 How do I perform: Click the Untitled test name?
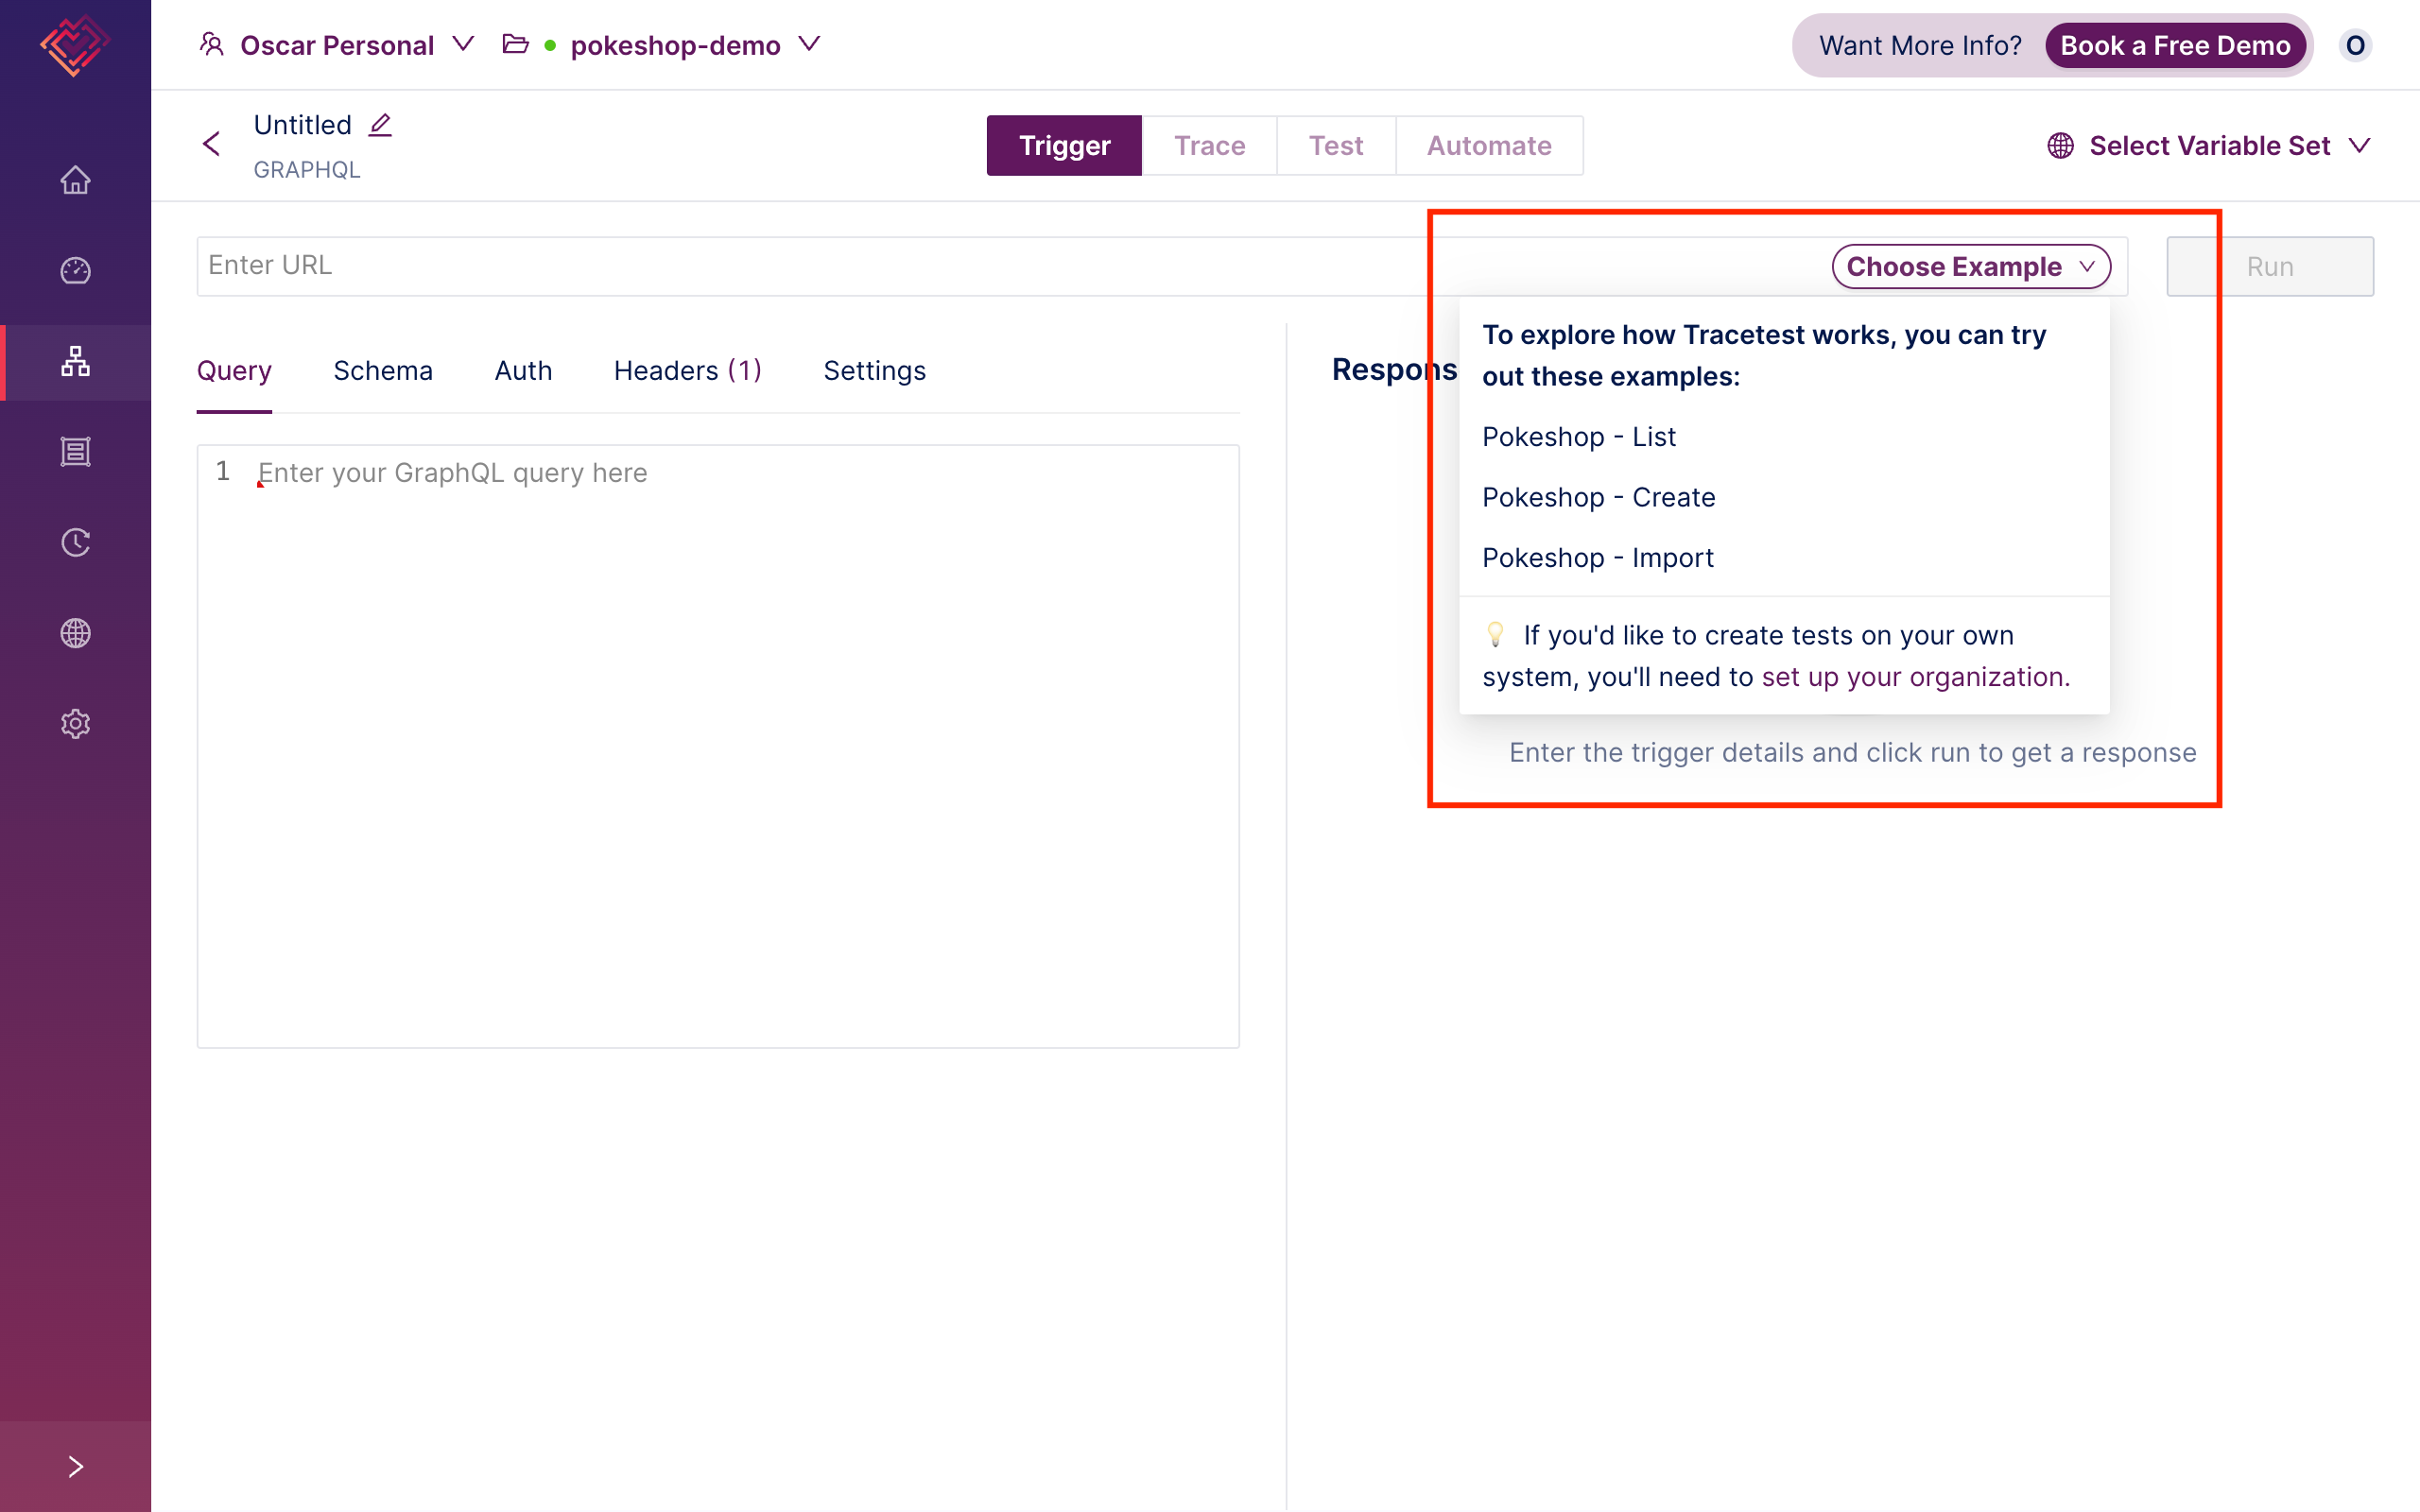(x=302, y=125)
